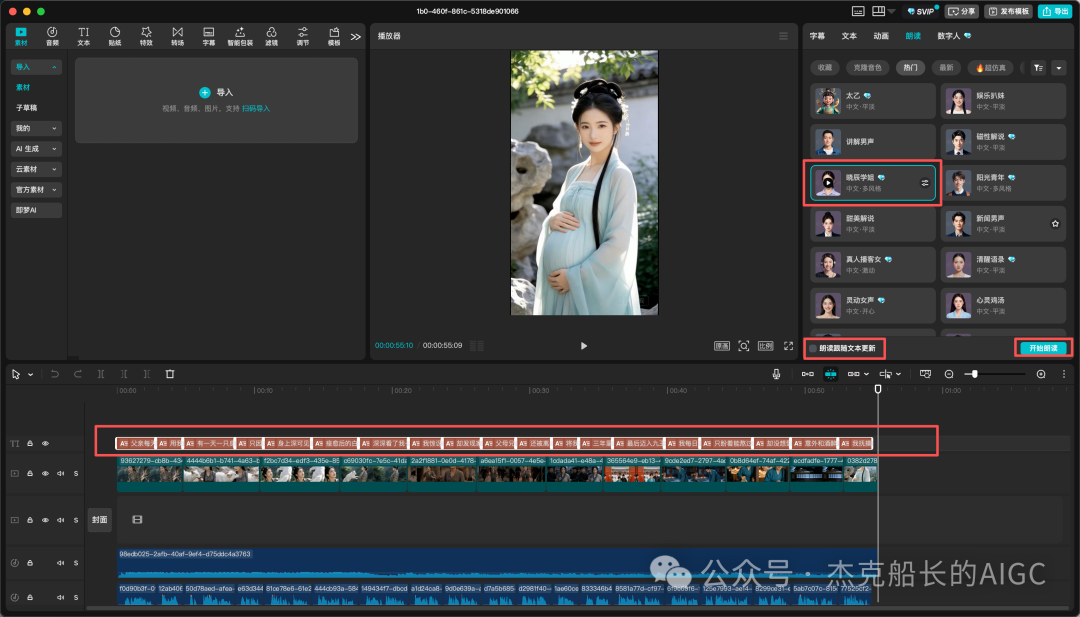Mute the audio track f0d90b3f
This screenshot has width=1080, height=617.
tap(60, 598)
